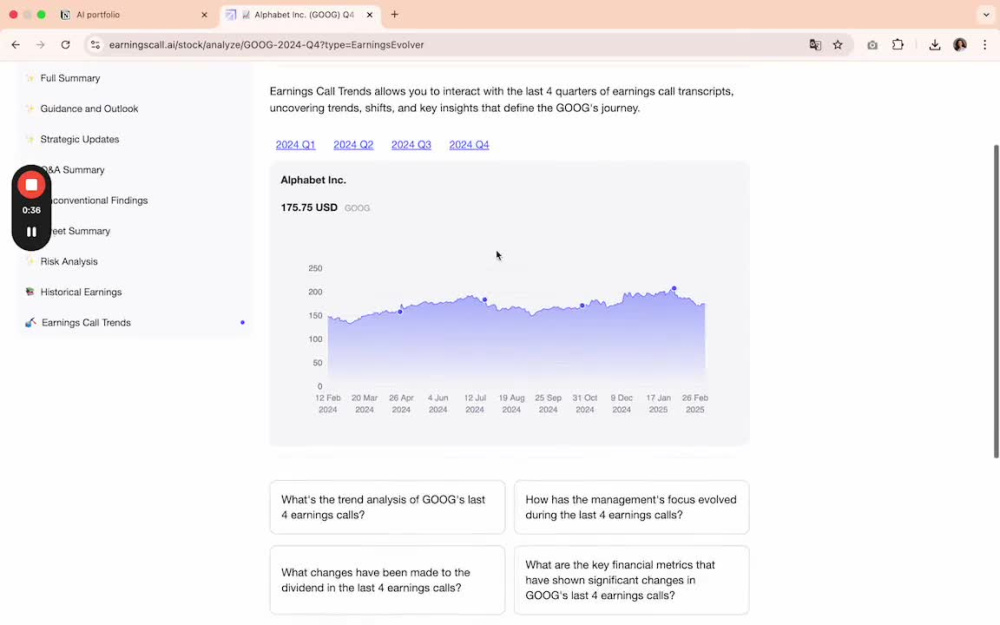Image resolution: width=1000 pixels, height=625 pixels.
Task: Open the profile avatar menu
Action: [960, 45]
